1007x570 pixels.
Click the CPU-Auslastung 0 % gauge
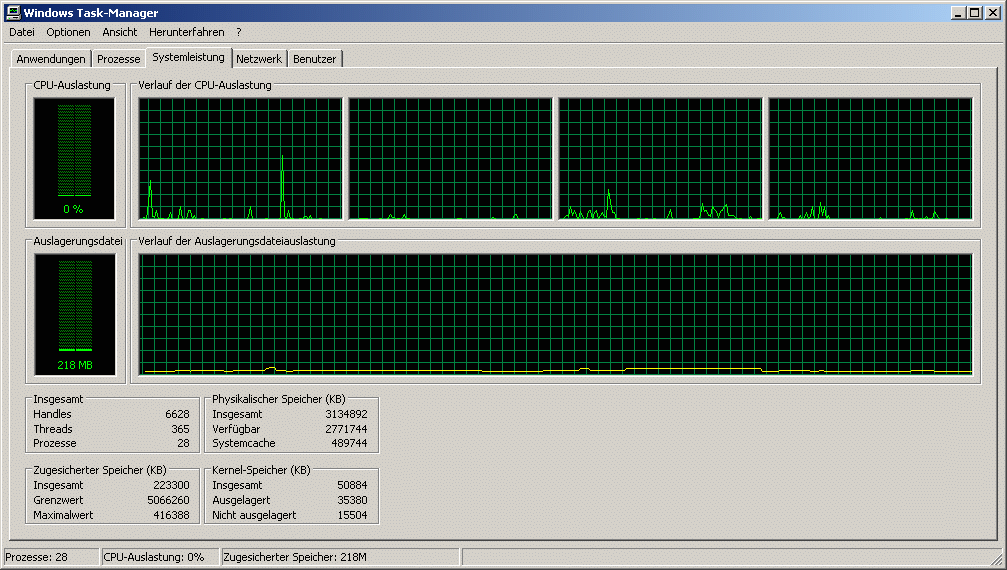coord(74,159)
